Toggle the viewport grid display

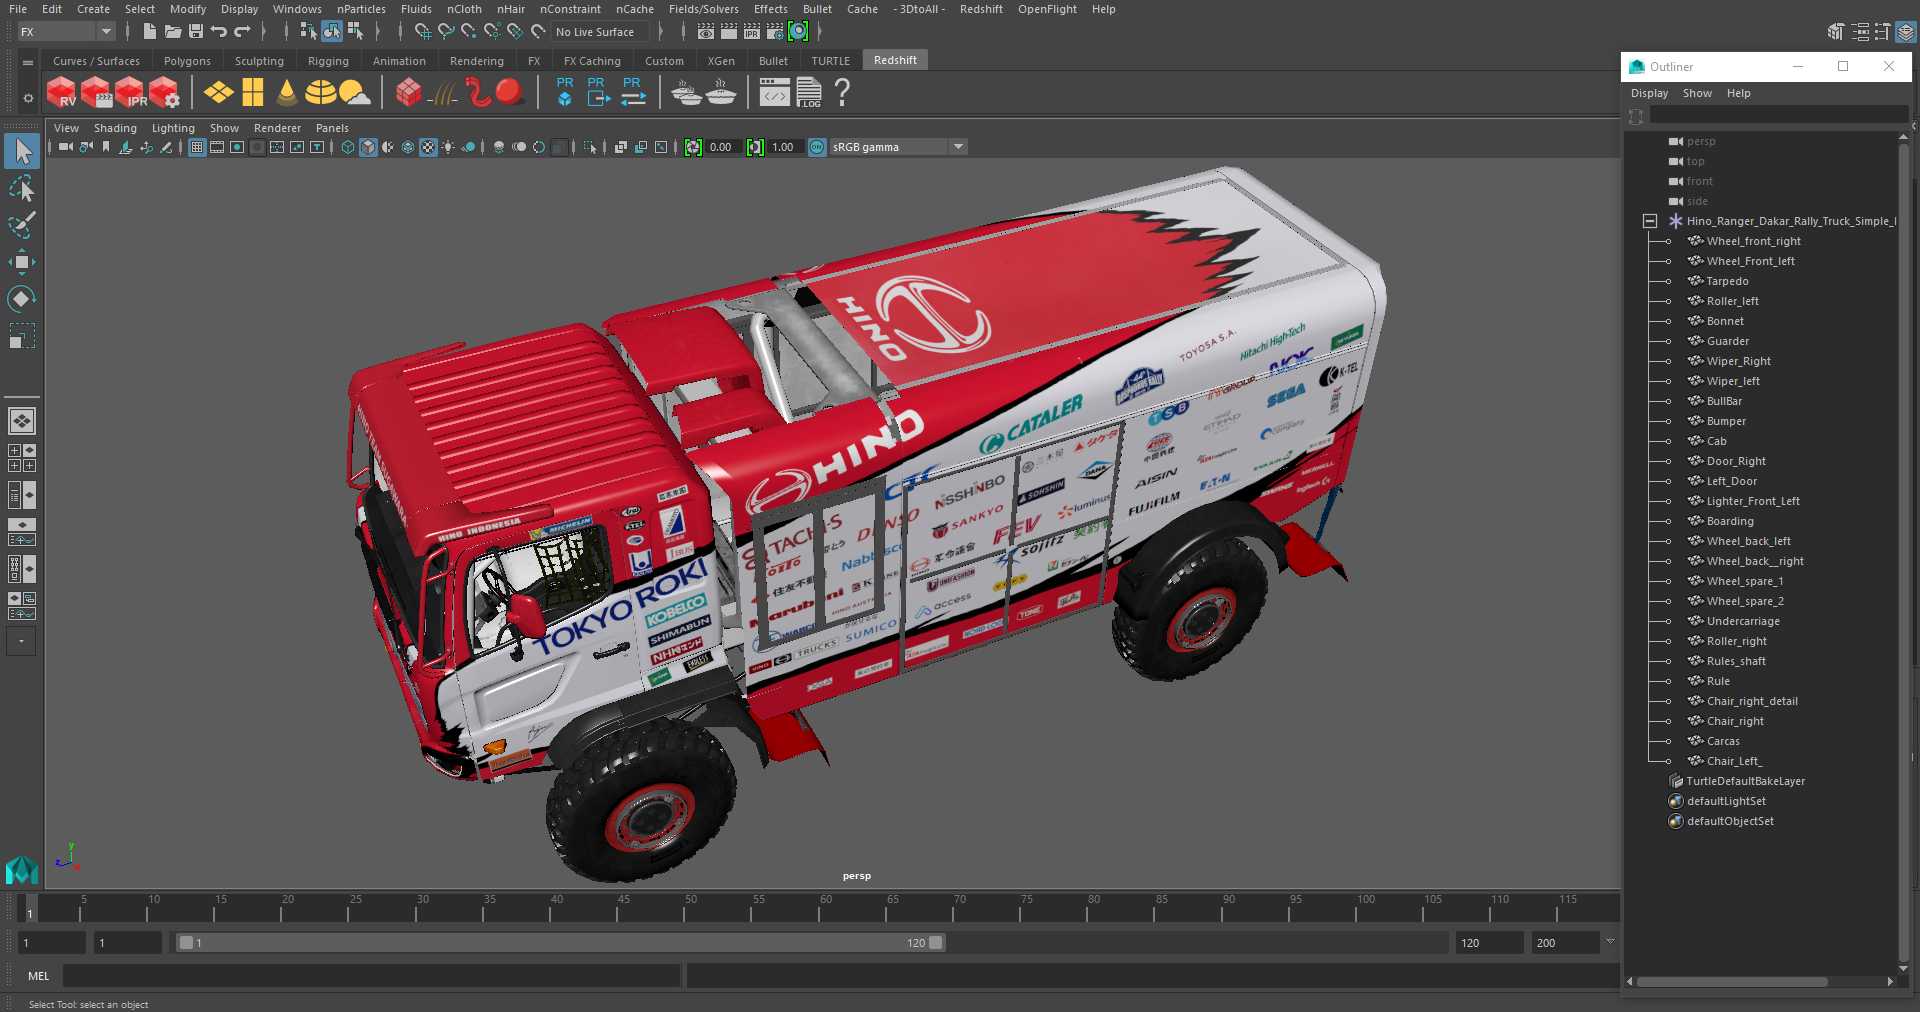(x=197, y=147)
